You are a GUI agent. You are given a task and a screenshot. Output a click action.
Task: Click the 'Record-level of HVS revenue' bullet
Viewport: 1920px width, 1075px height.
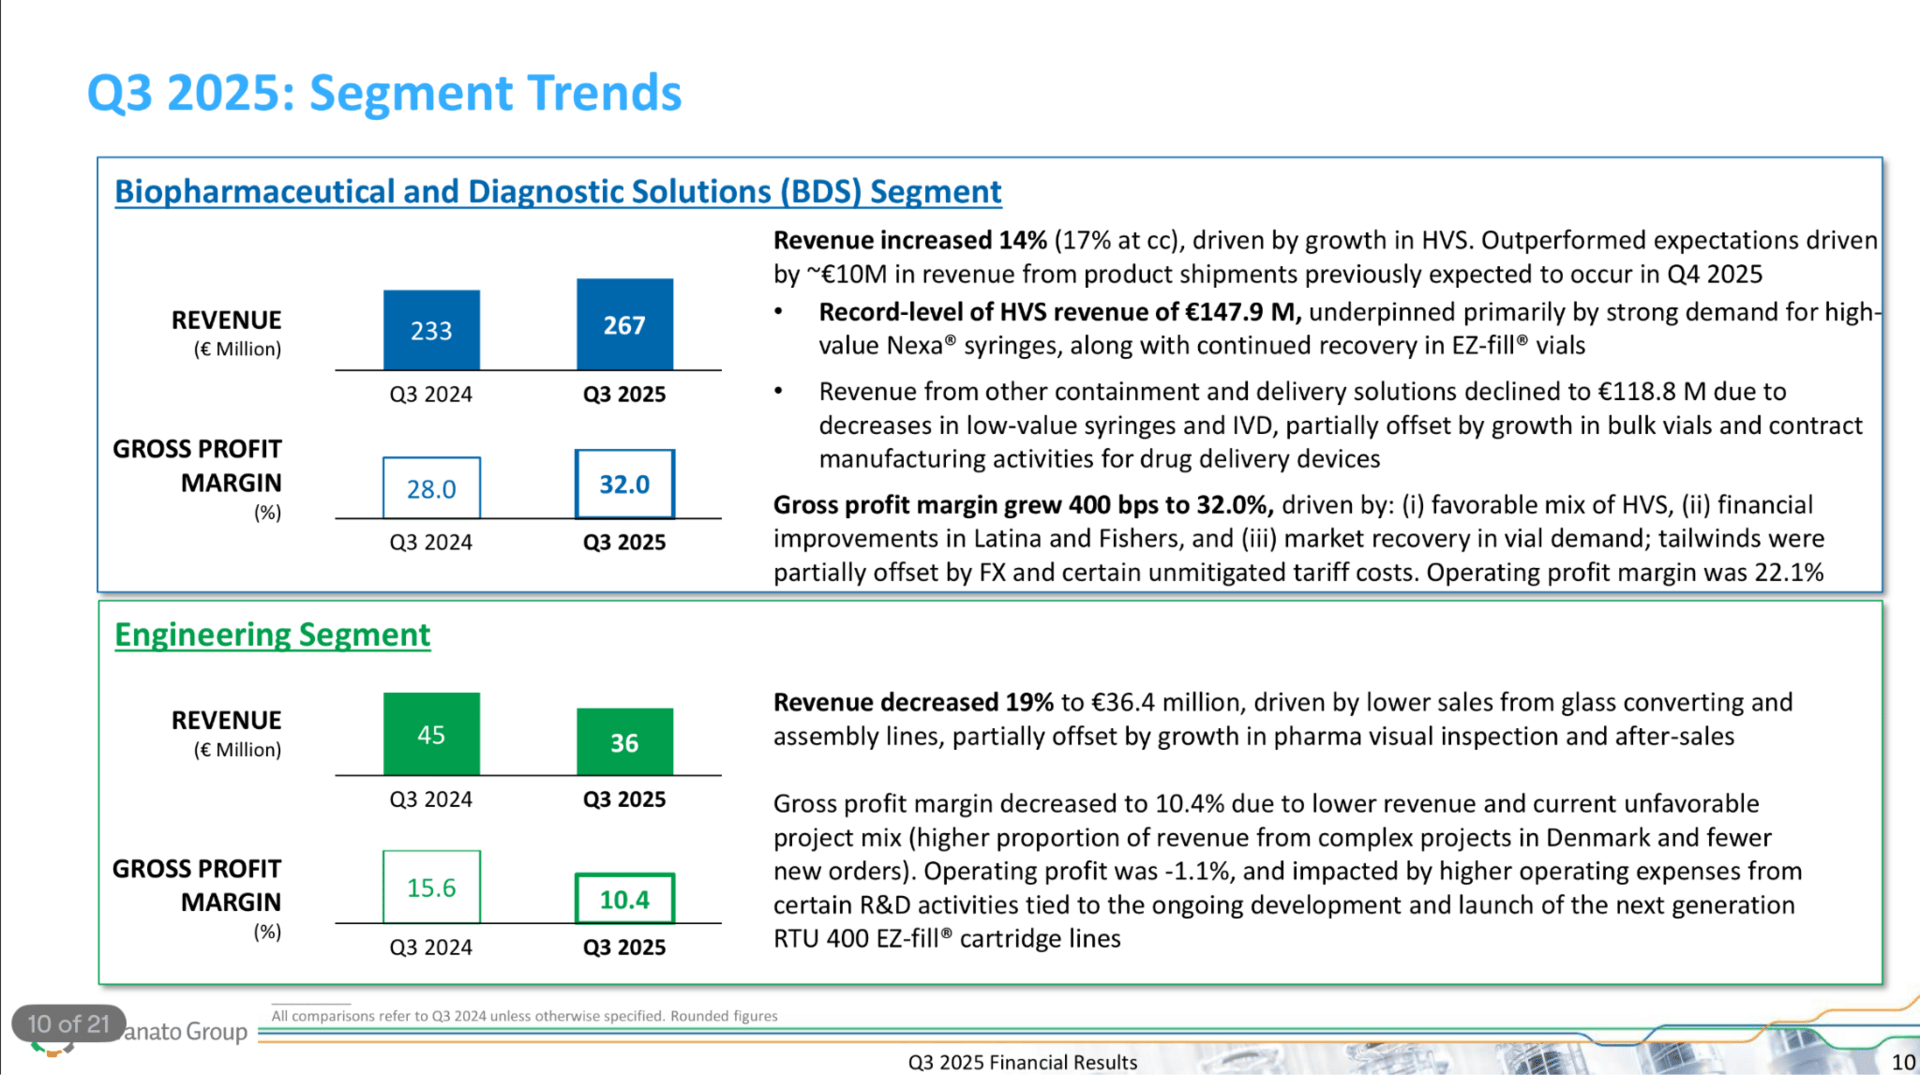coord(1350,328)
